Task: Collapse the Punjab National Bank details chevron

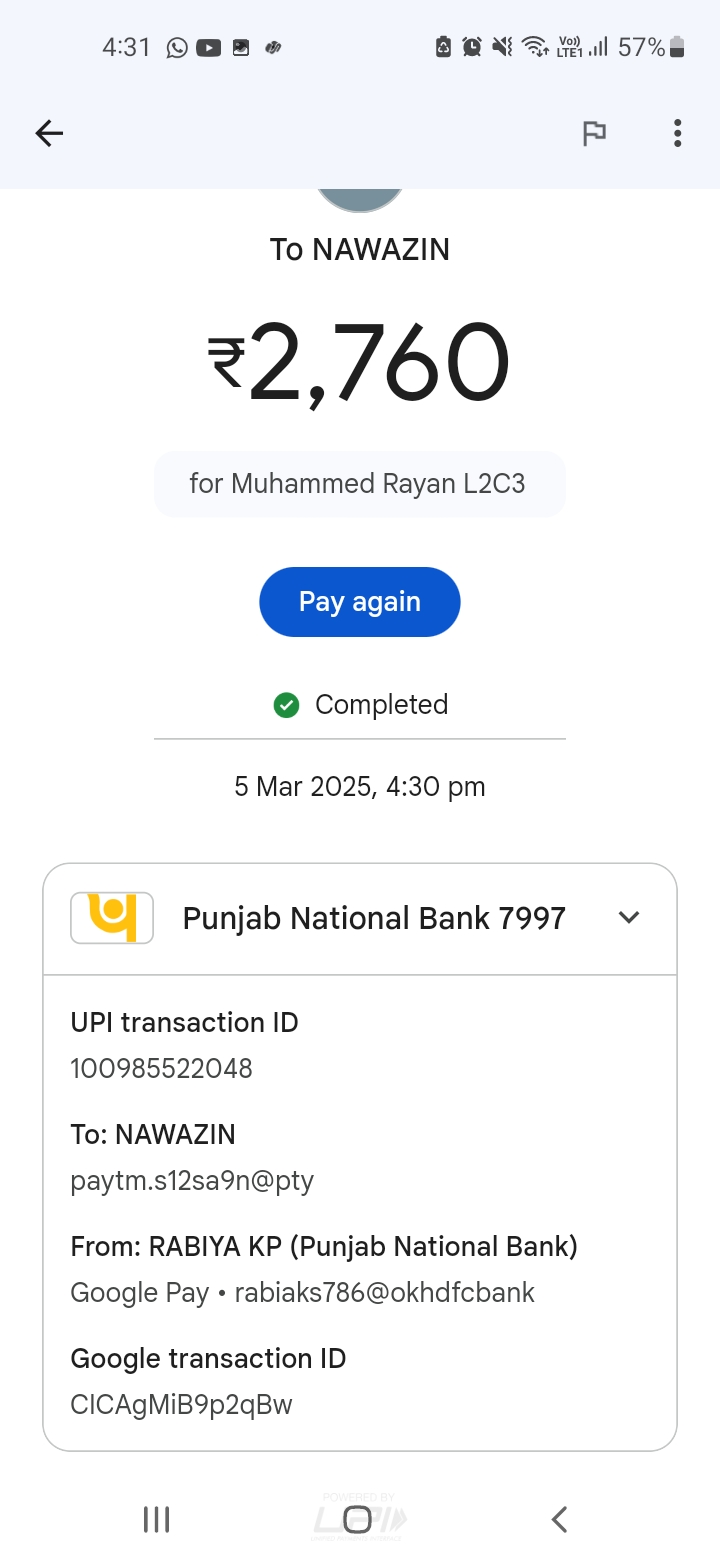Action: (629, 917)
